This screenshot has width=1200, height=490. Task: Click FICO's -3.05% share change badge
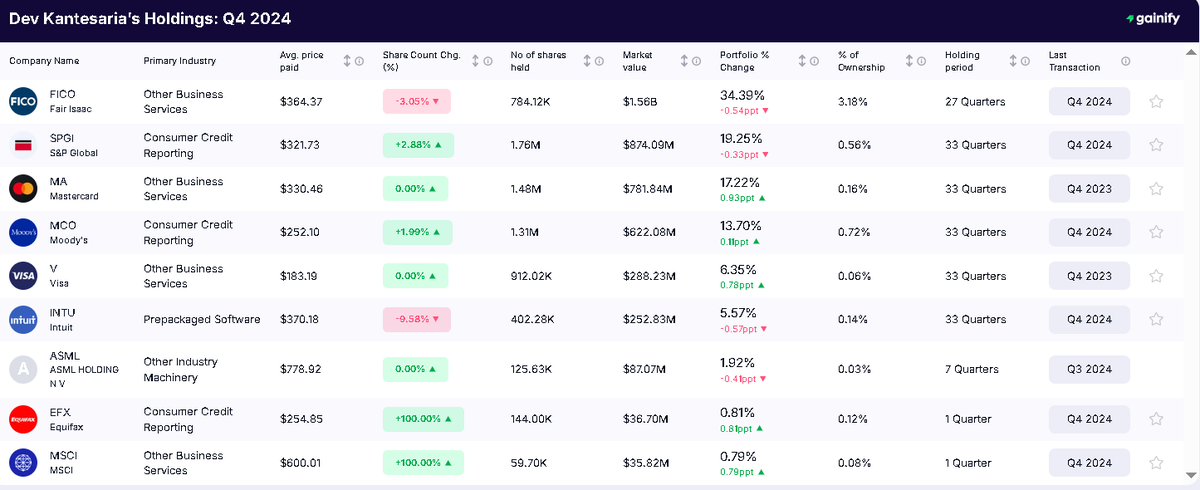[416, 102]
